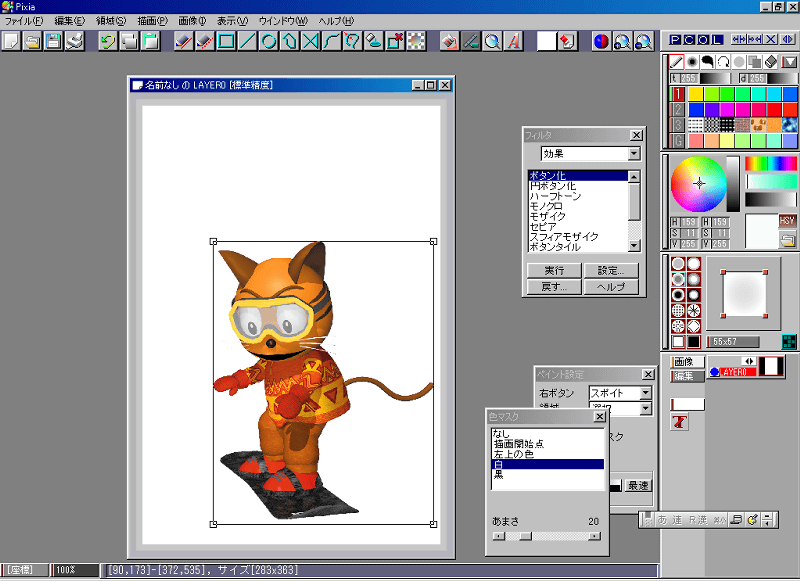The width and height of the screenshot is (800, 581).
Task: Click the Print icon in the toolbar
Action: (74, 41)
